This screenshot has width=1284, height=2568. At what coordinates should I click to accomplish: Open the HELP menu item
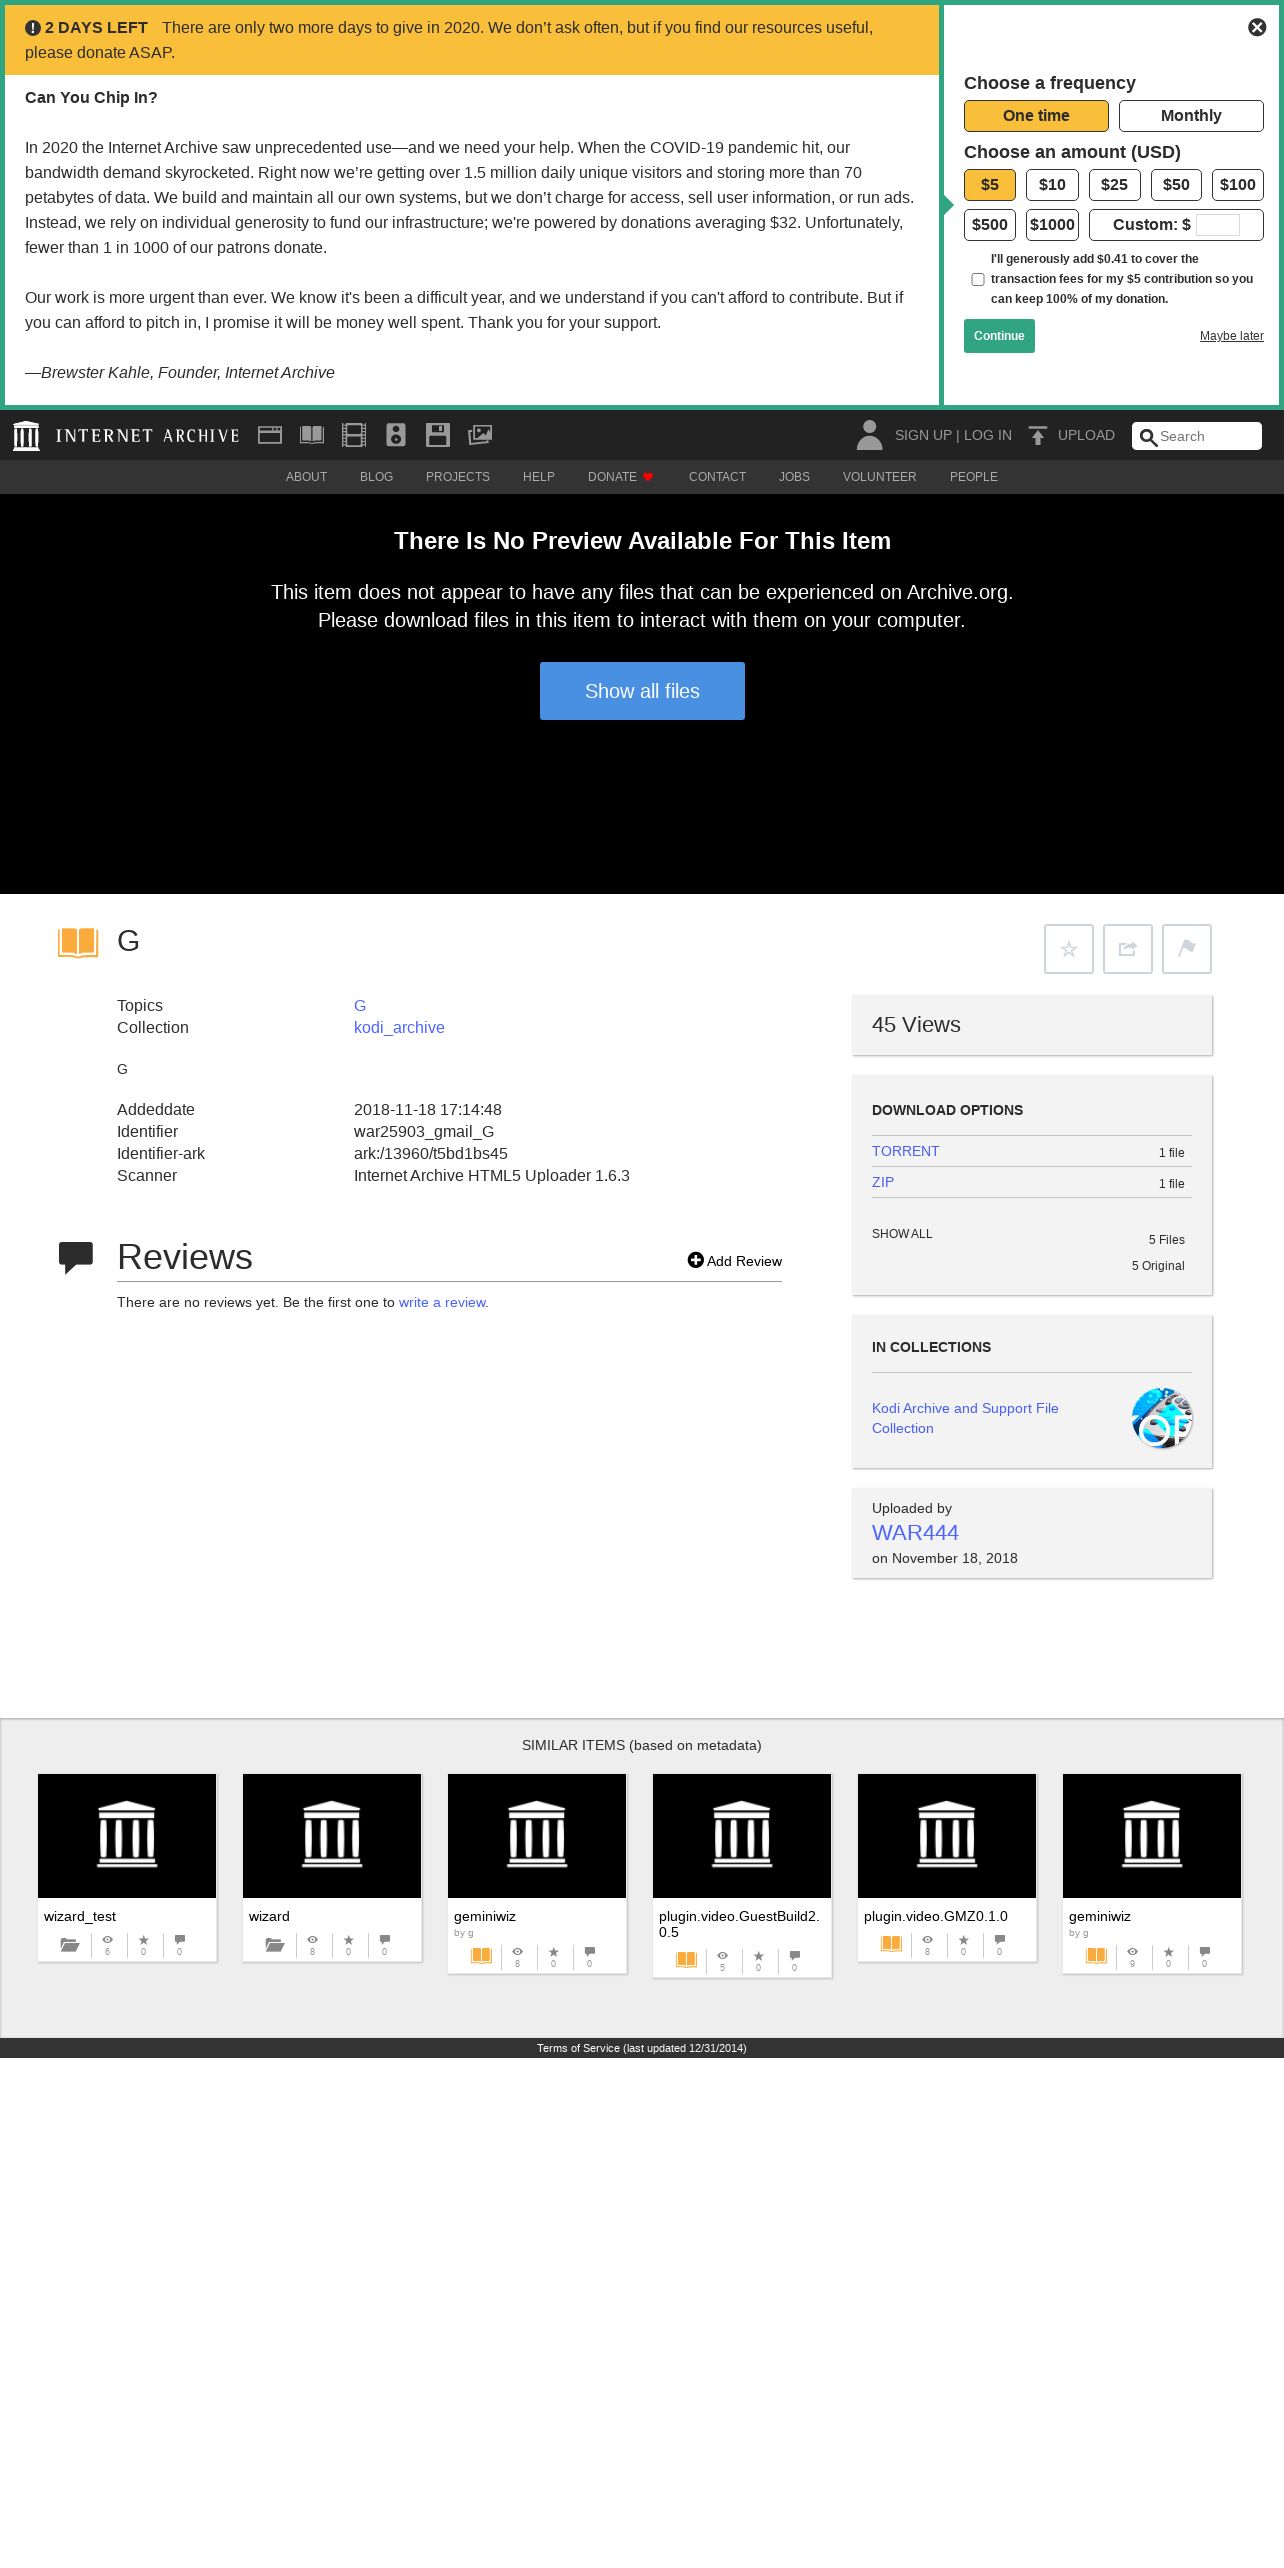[539, 477]
